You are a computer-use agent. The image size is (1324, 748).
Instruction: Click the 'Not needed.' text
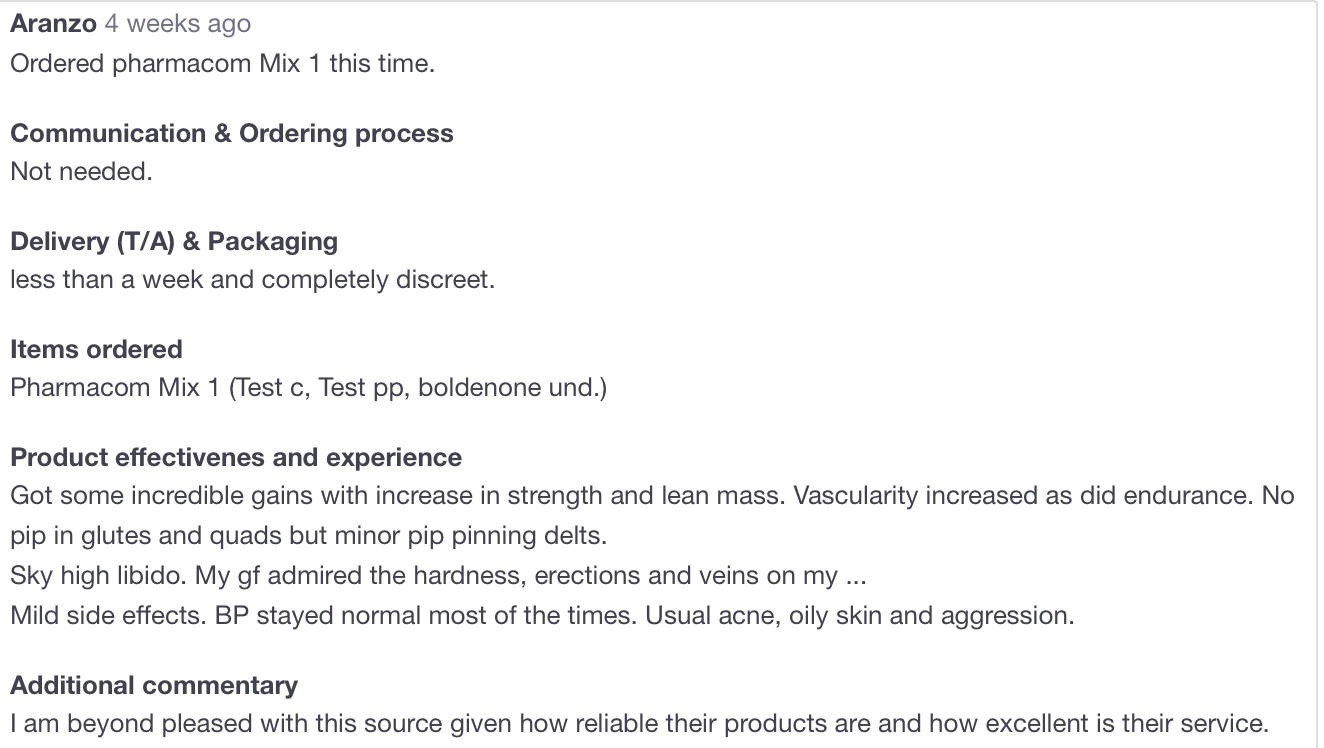[81, 171]
